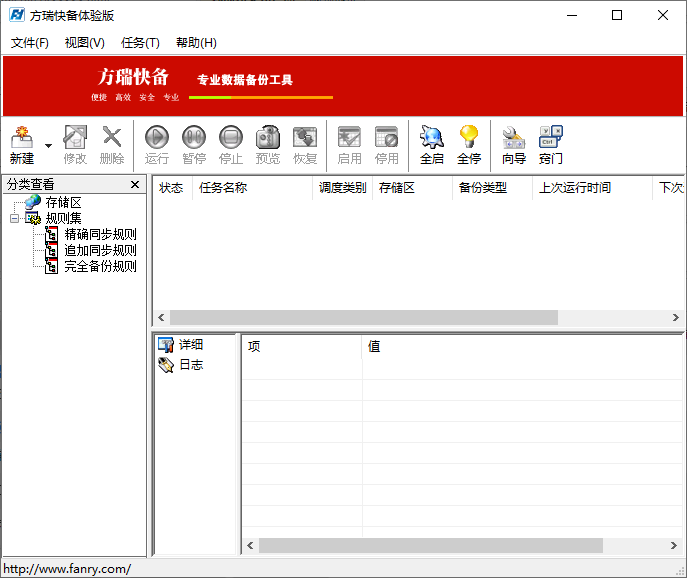The image size is (687, 578).
Task: Click the 运行 (Run) toolbar button
Action: [157, 145]
